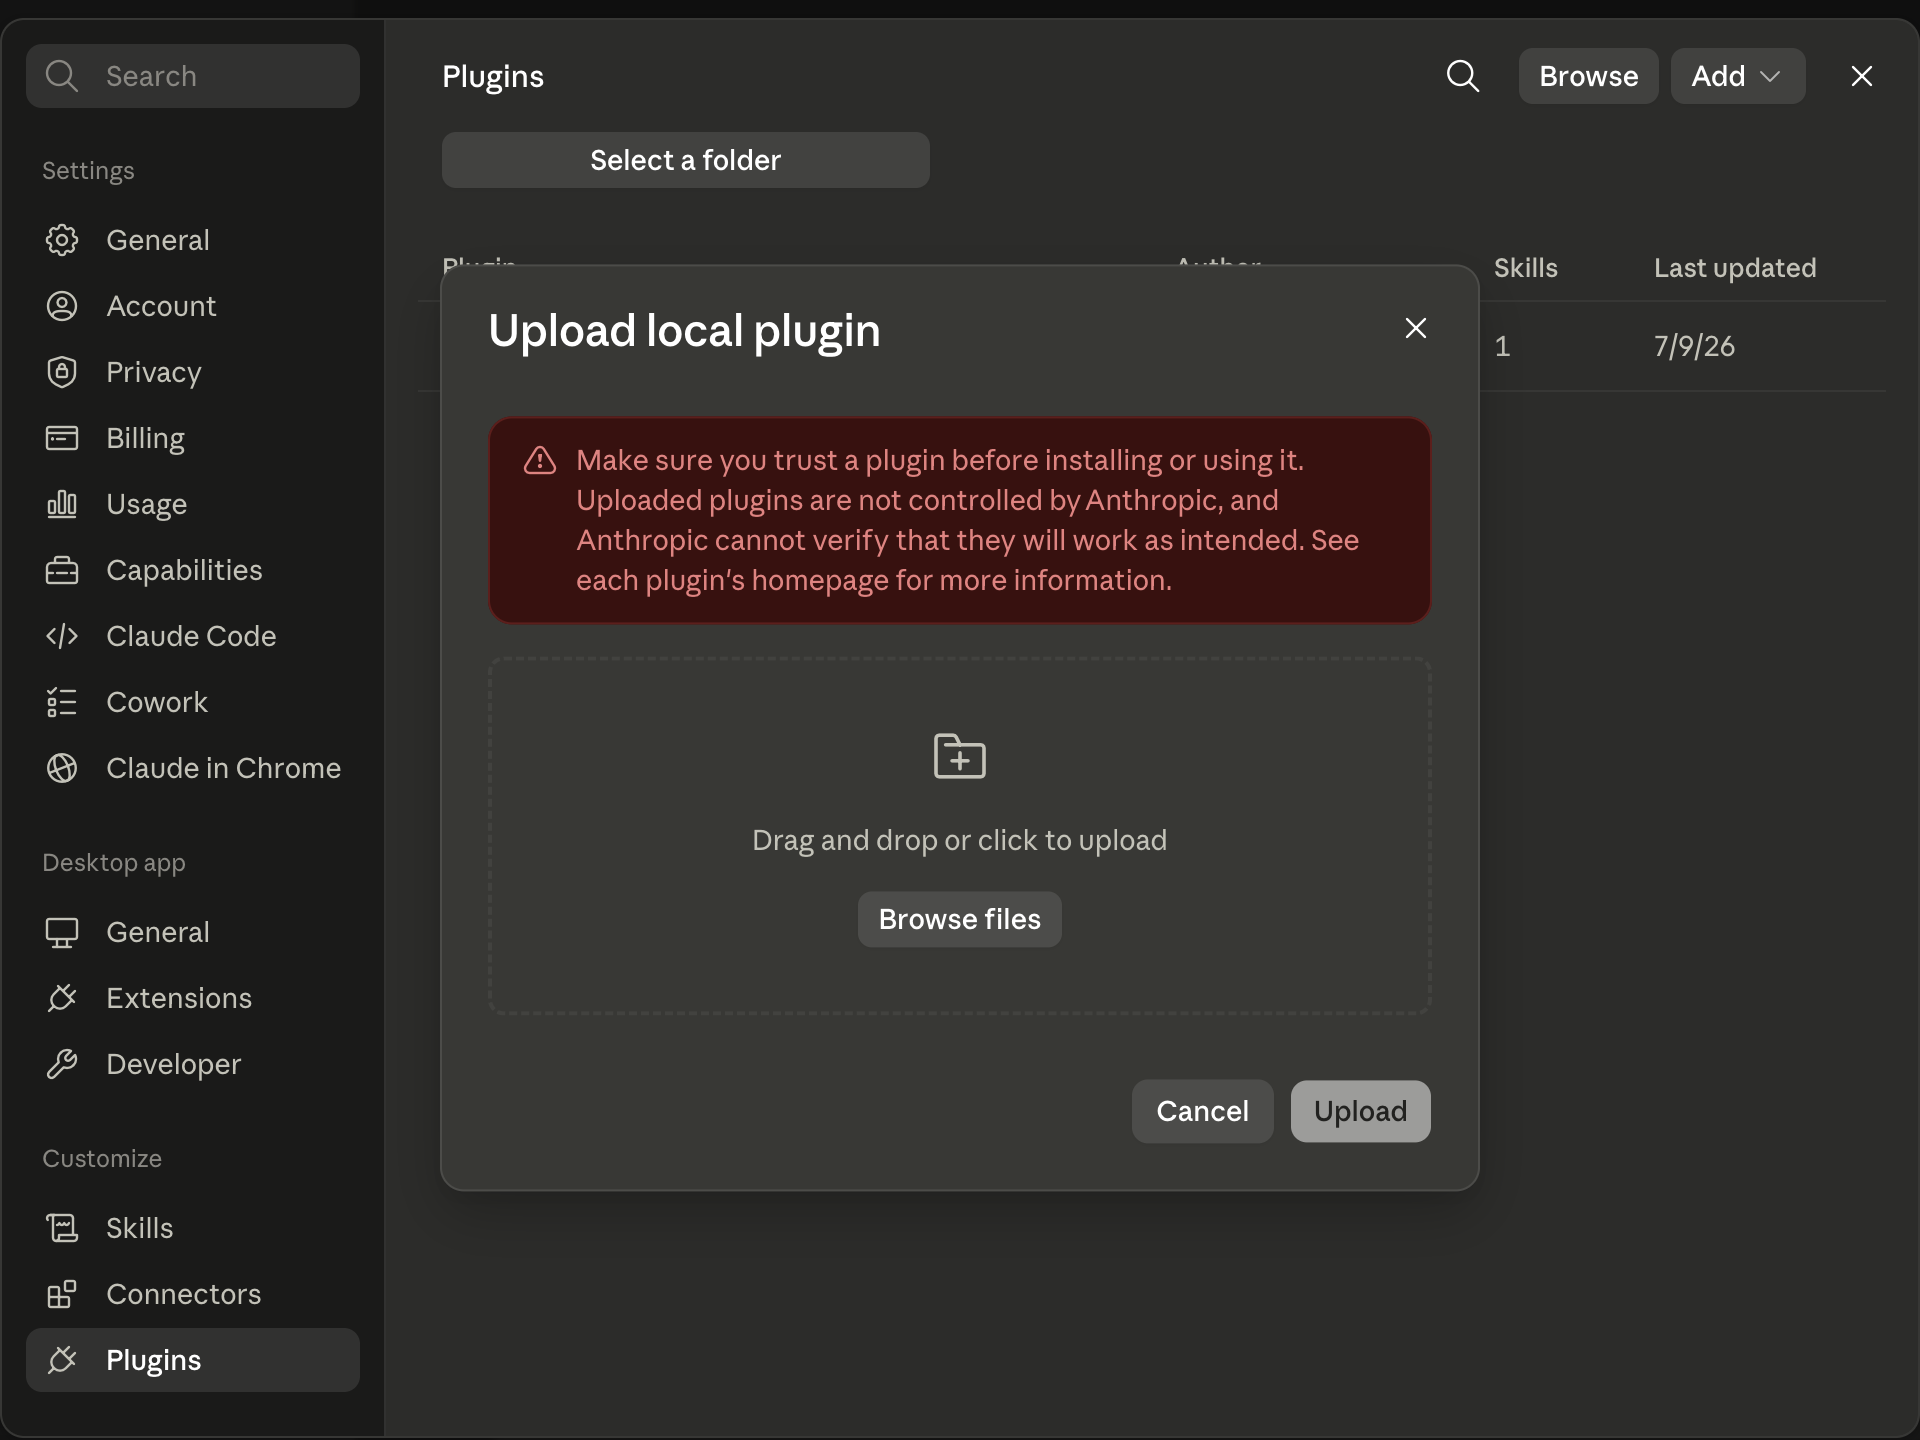Click the Skills column header
This screenshot has height=1440, width=1920.
click(x=1526, y=268)
